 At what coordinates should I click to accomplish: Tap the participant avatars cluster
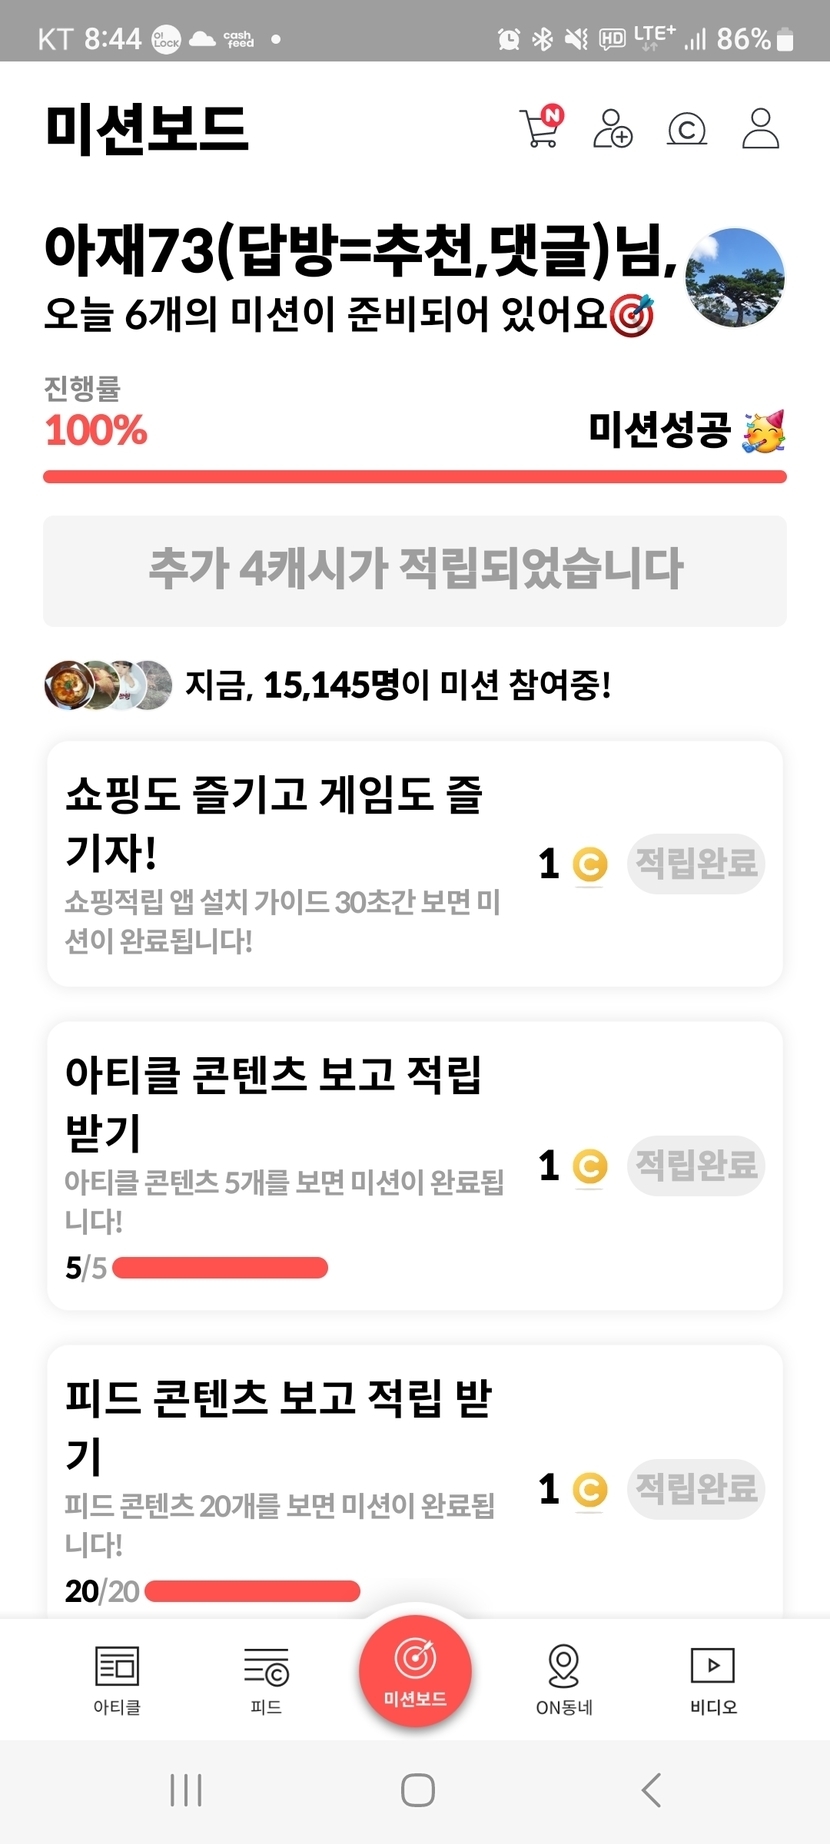[108, 686]
